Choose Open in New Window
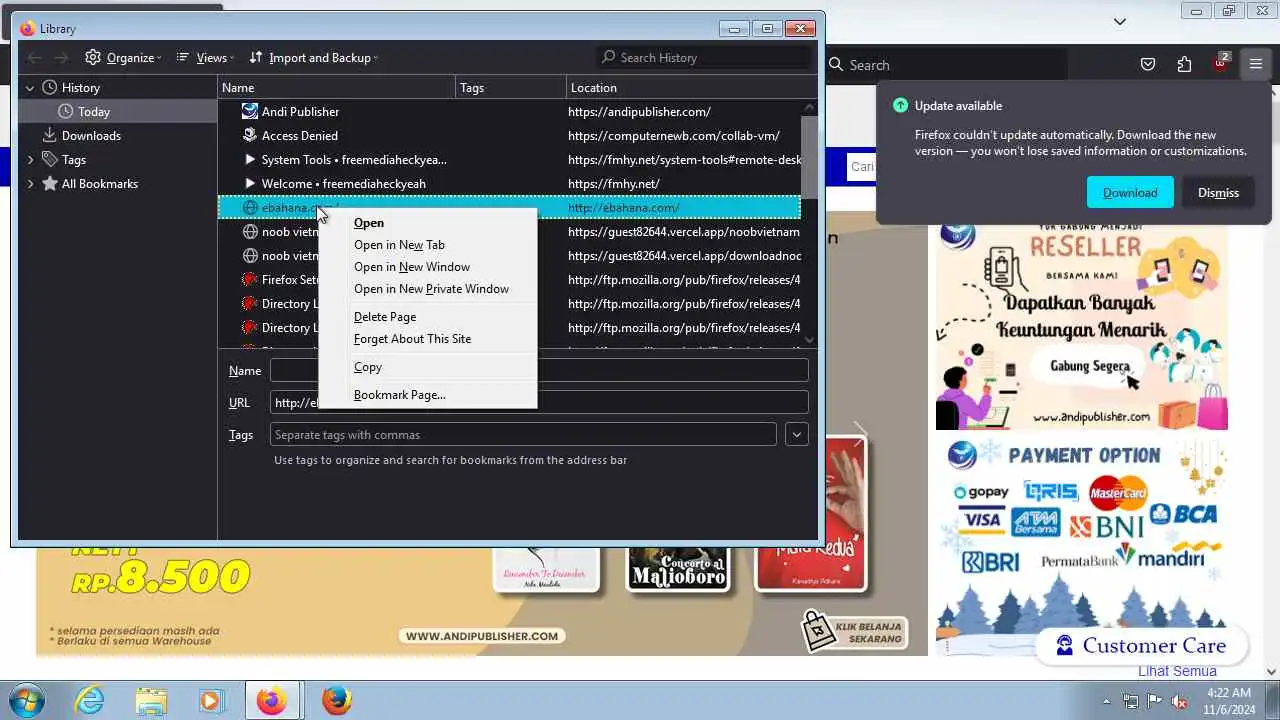1280x720 pixels. click(427, 267)
